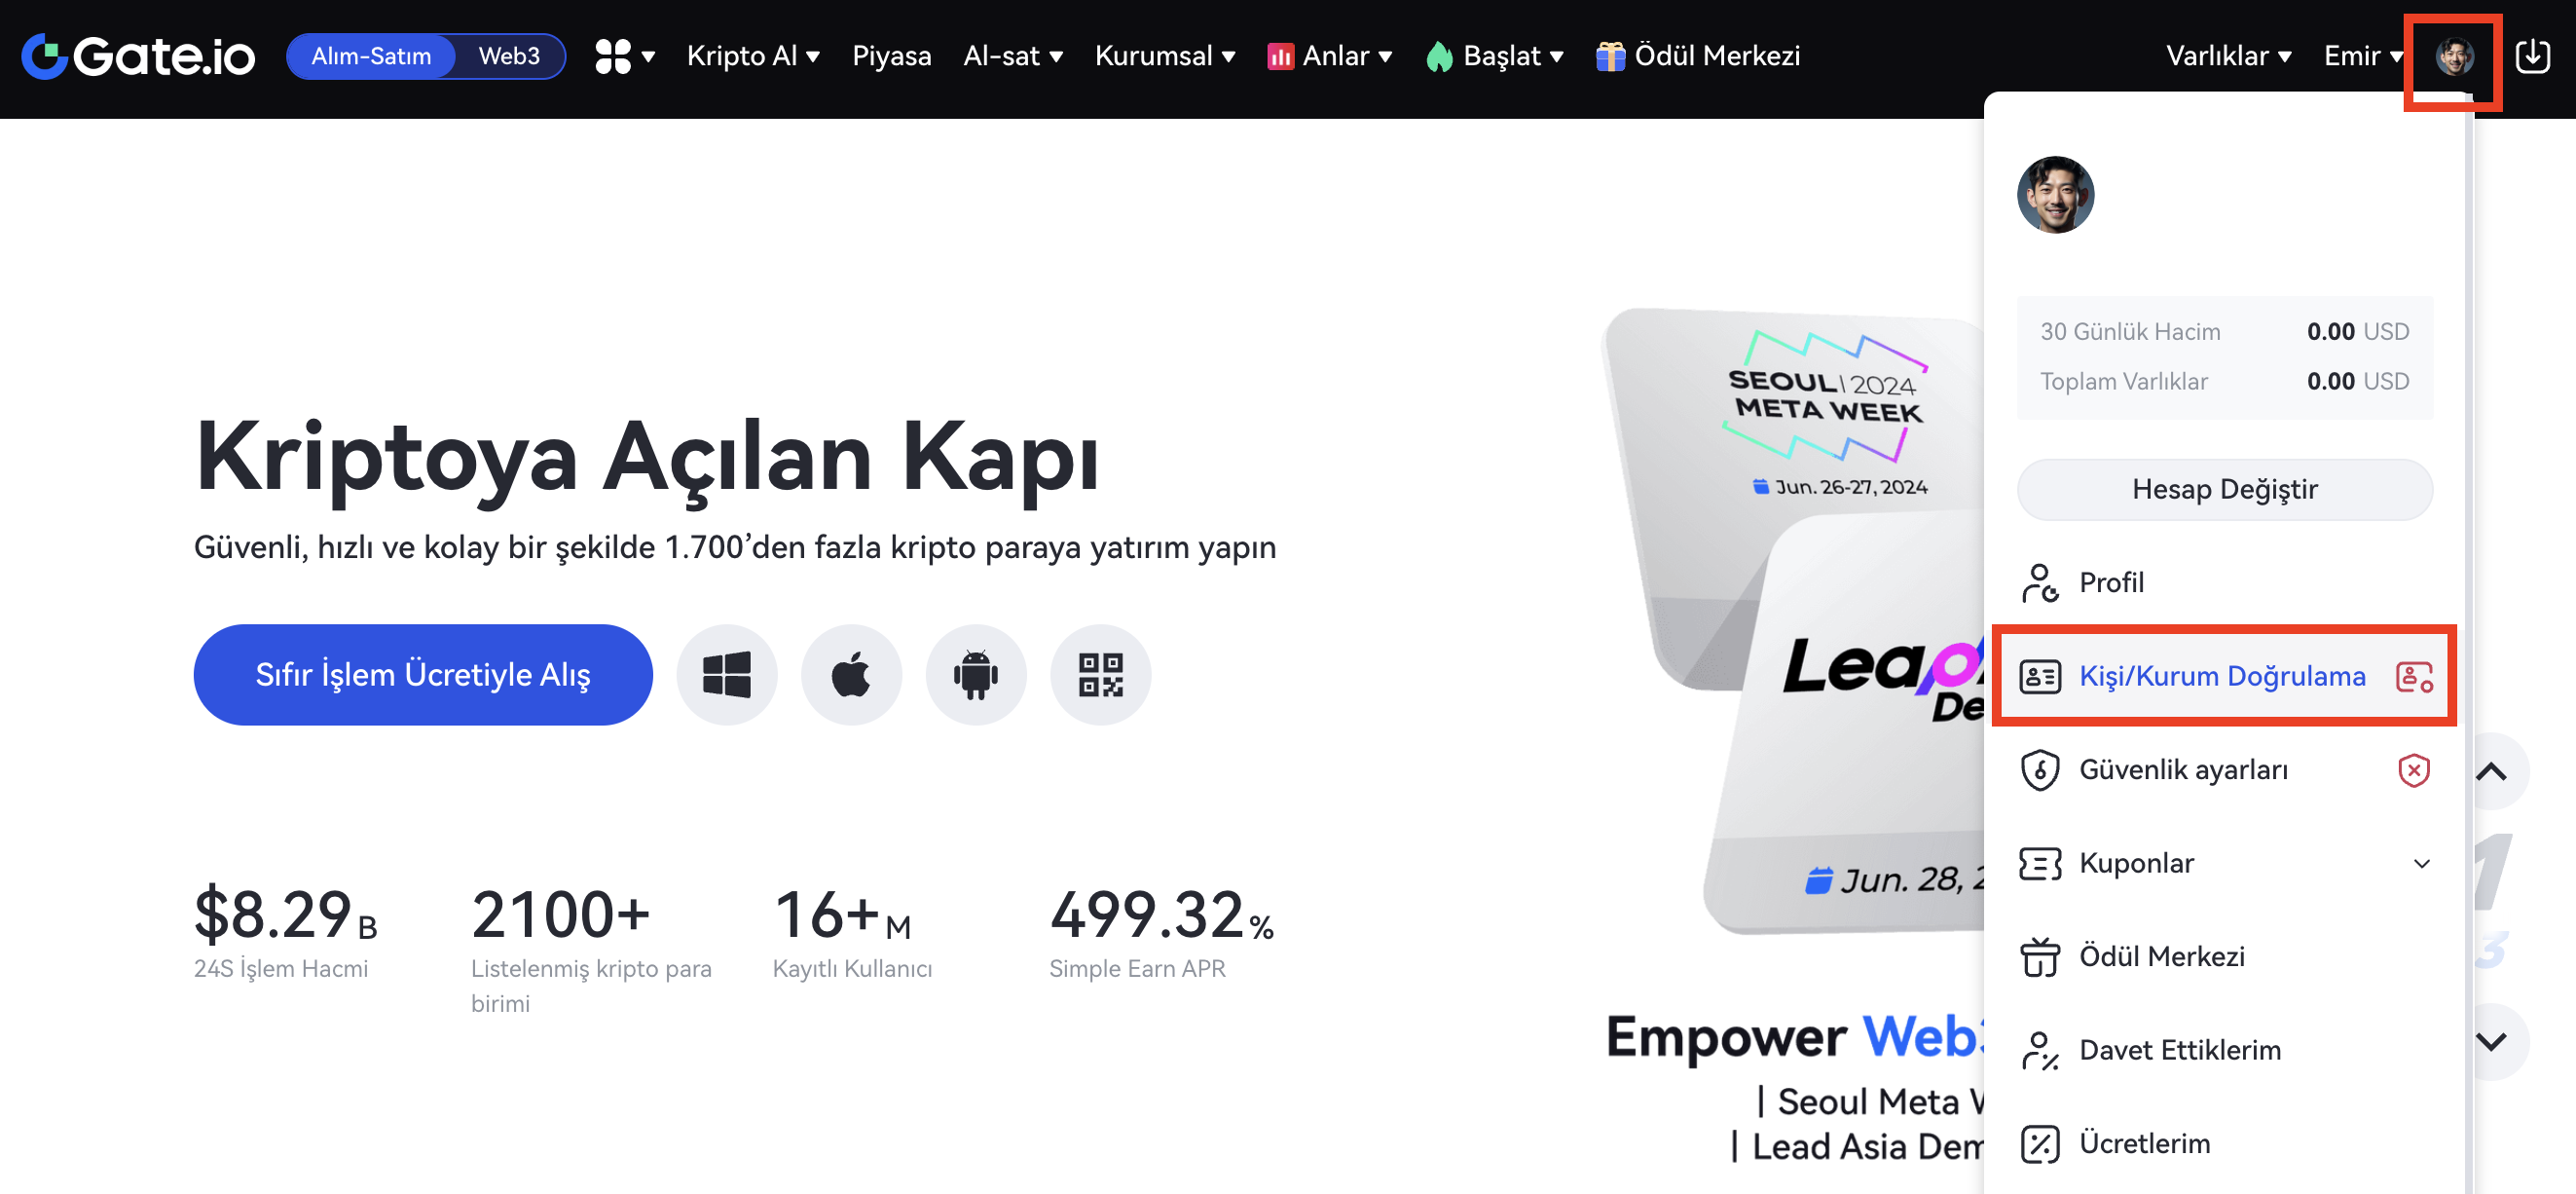Screen dimensions: 2576x1194
Task: Click the Windows download icon
Action: click(x=726, y=675)
